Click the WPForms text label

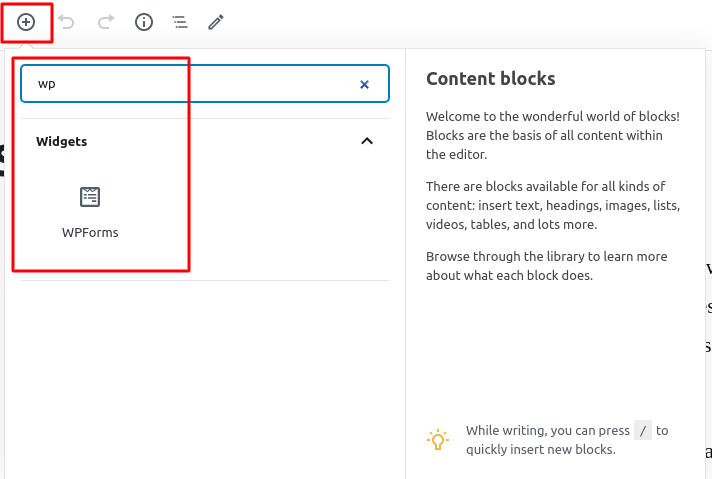(90, 233)
